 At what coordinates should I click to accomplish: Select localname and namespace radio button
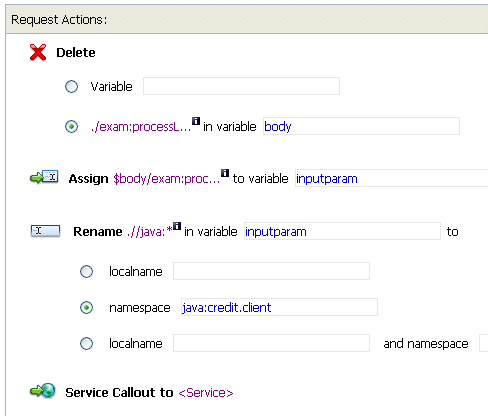tap(86, 343)
